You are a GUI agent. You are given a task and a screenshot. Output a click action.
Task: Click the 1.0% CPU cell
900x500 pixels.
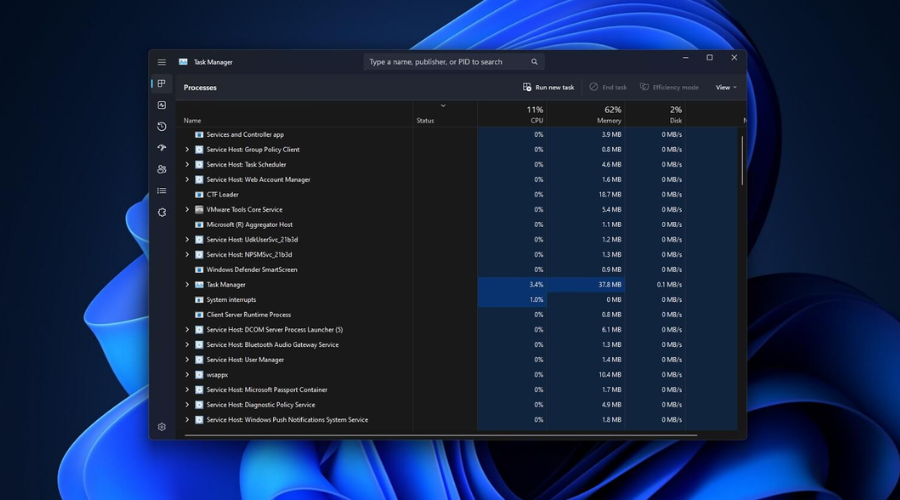coord(512,300)
